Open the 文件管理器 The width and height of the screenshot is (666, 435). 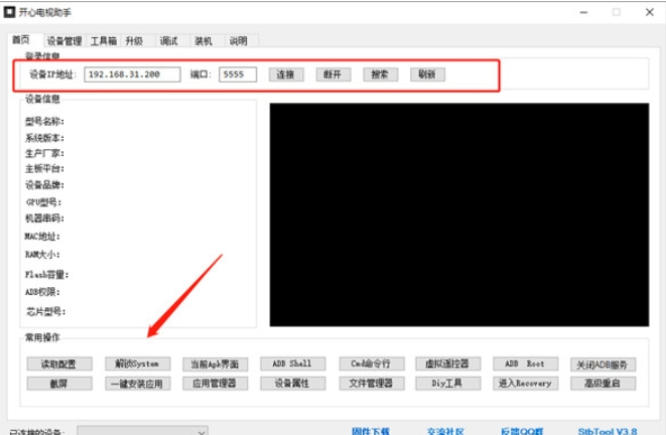click(x=371, y=383)
